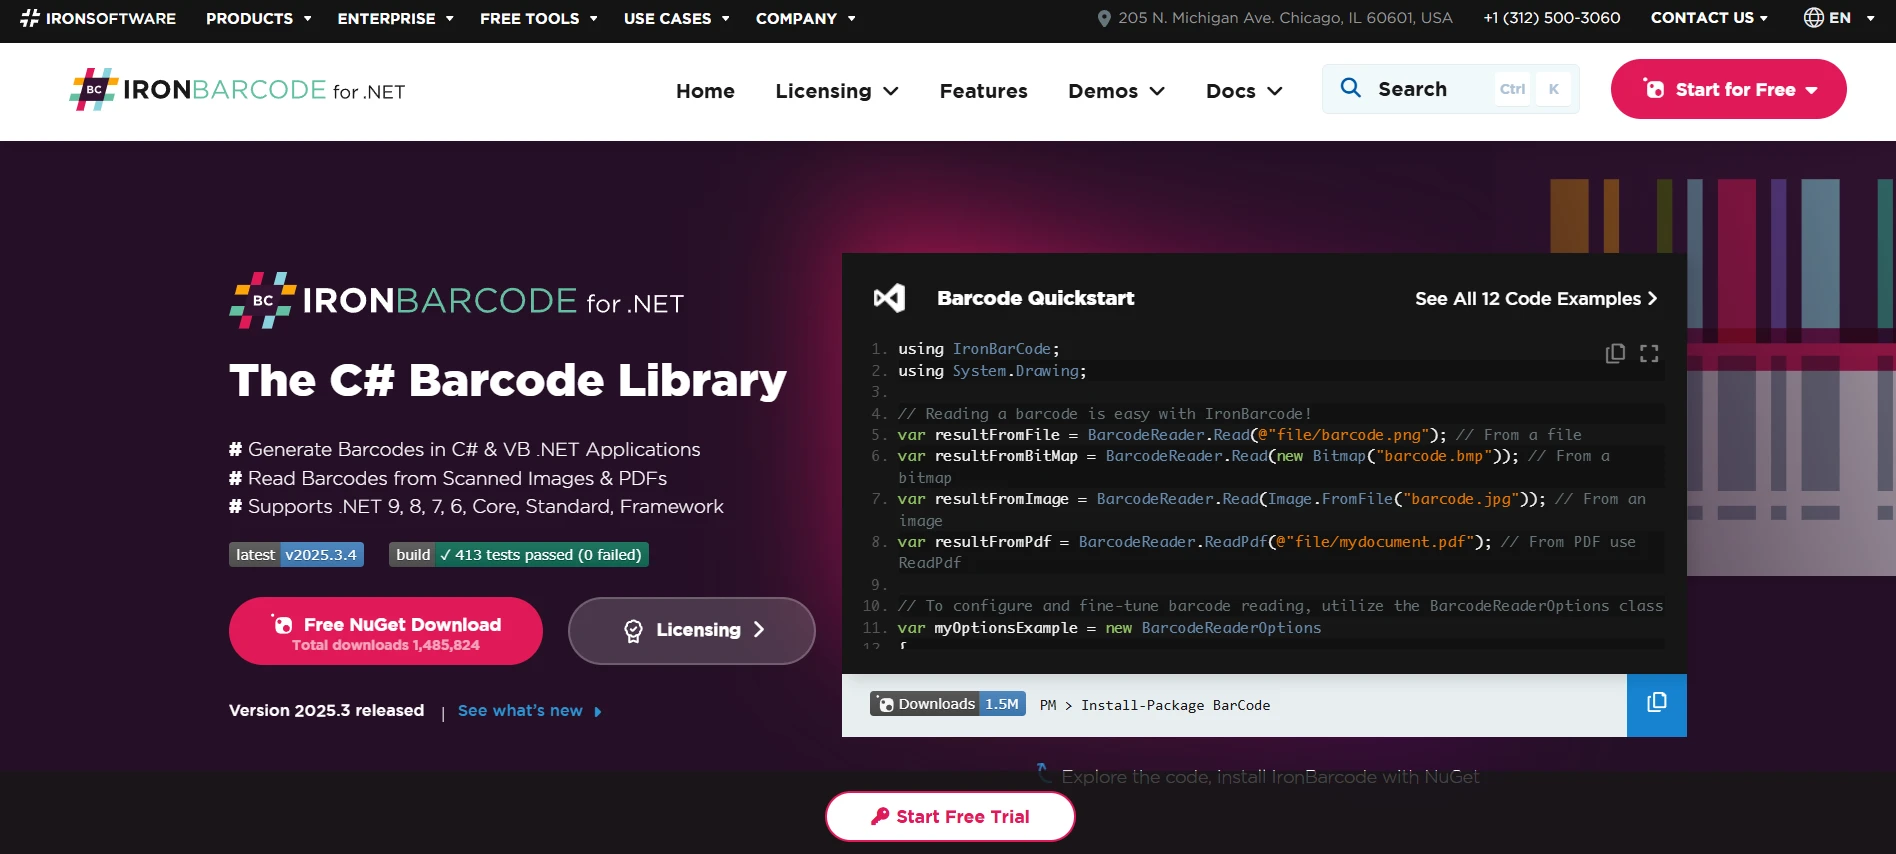Image resolution: width=1896 pixels, height=854 pixels.
Task: Click the globe language icon
Action: pos(1813,18)
